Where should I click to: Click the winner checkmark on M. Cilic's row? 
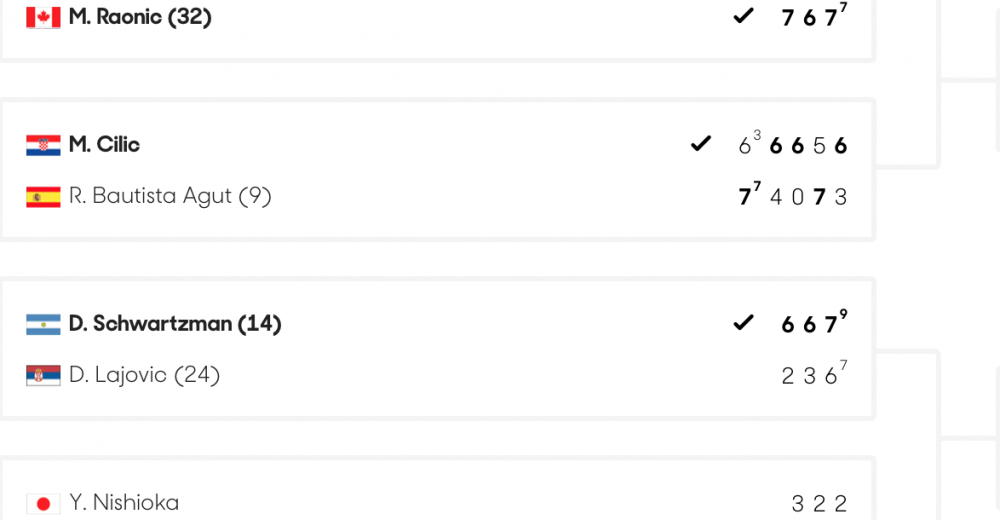(701, 144)
